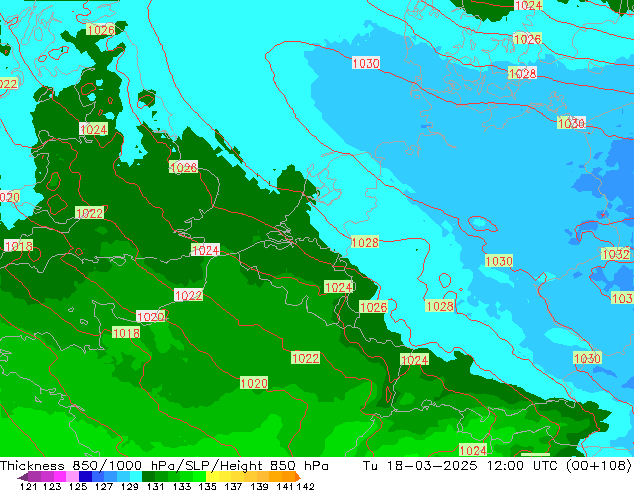Click legend value 133
Viewport: 634px width, 490px height.
(x=182, y=486)
